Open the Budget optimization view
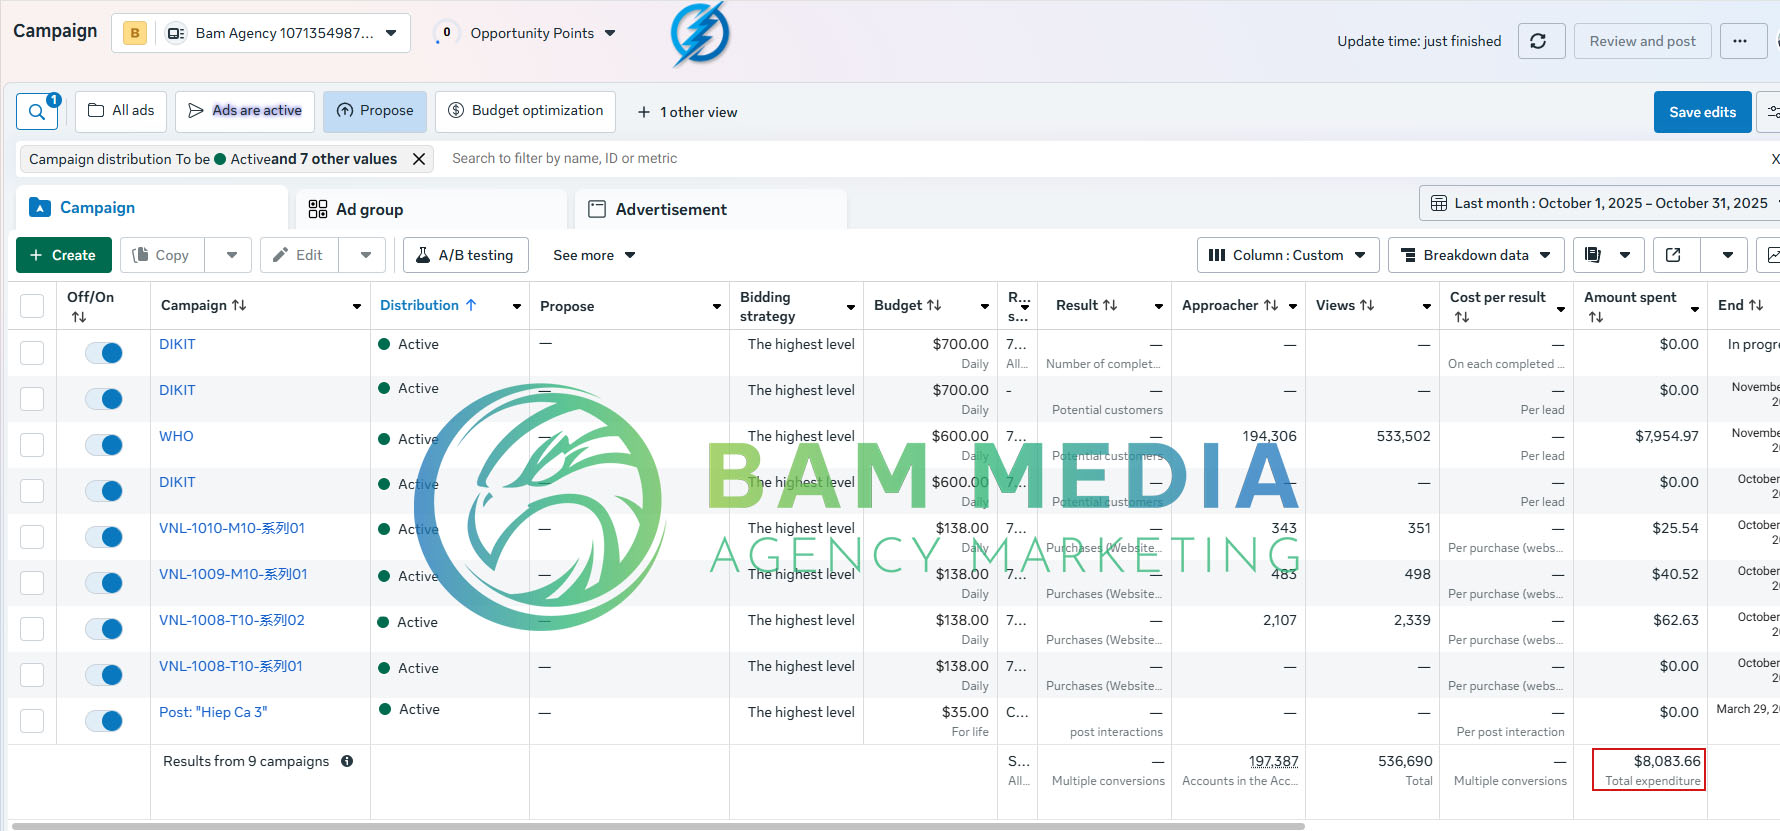This screenshot has height=831, width=1780. click(525, 111)
